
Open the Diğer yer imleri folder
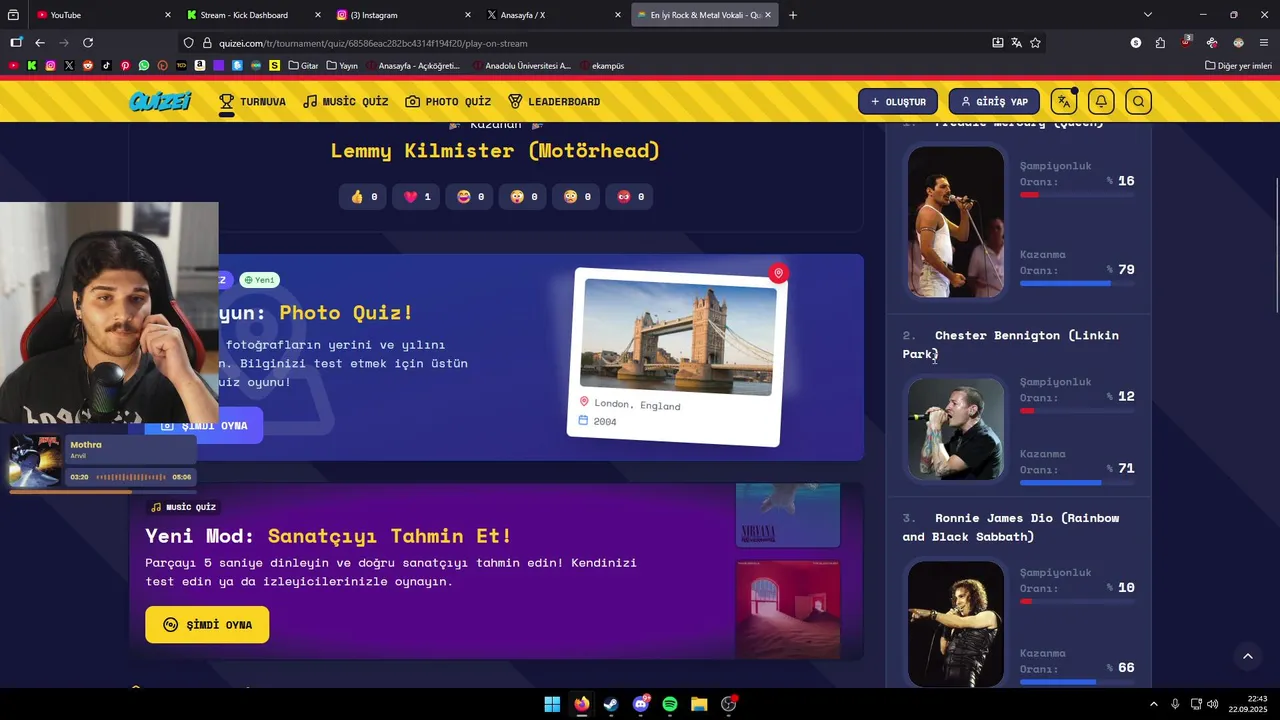1237,66
